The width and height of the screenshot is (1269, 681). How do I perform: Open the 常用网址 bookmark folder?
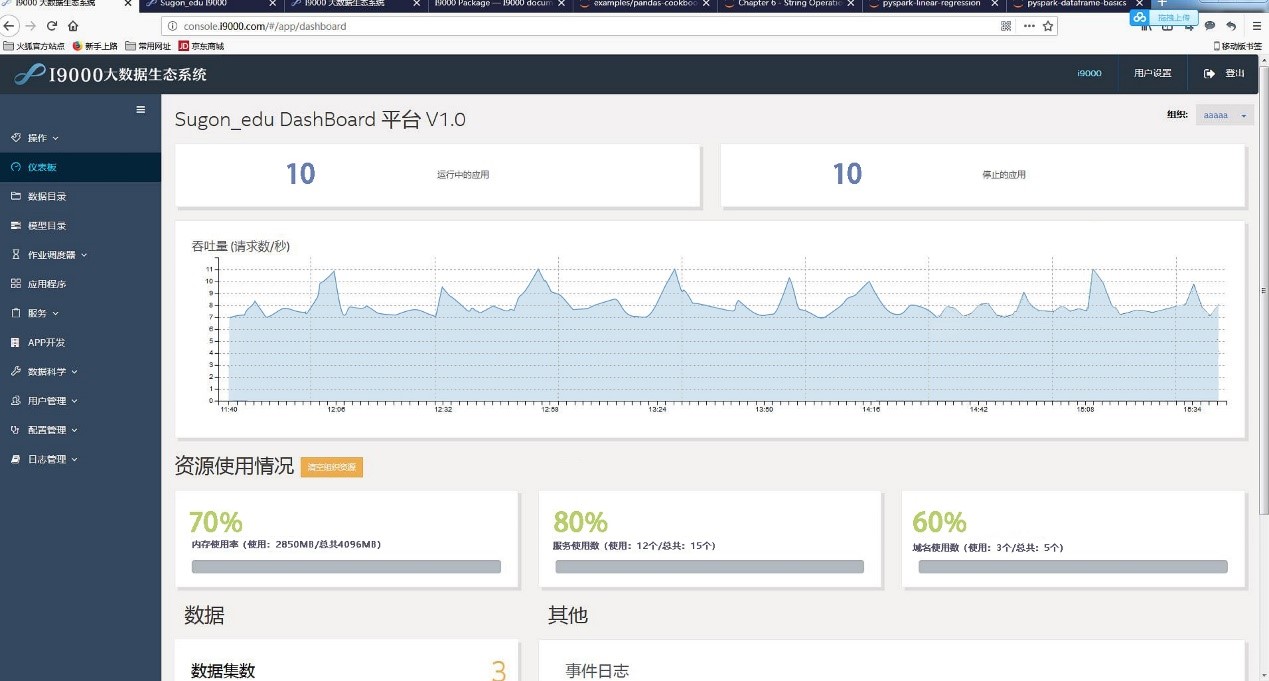(148, 46)
